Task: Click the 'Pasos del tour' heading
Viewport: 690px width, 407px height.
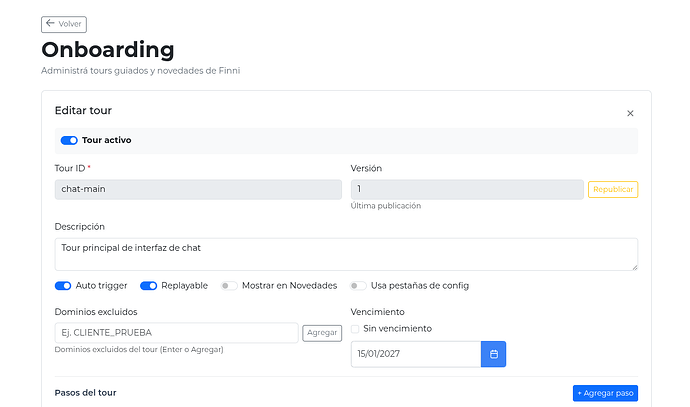Action: point(85,393)
